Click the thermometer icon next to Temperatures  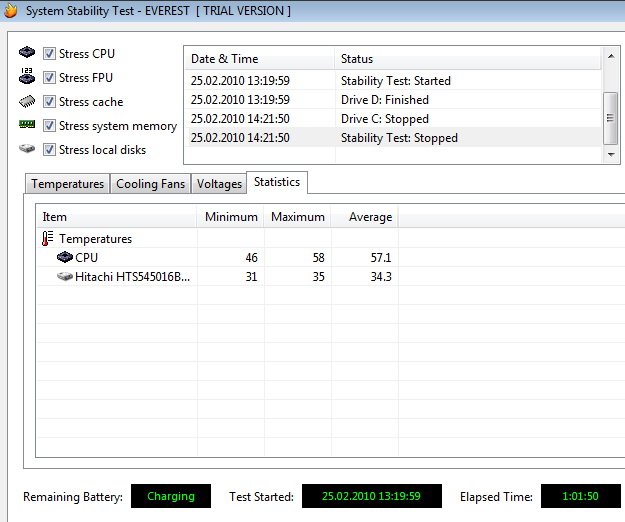[x=47, y=239]
